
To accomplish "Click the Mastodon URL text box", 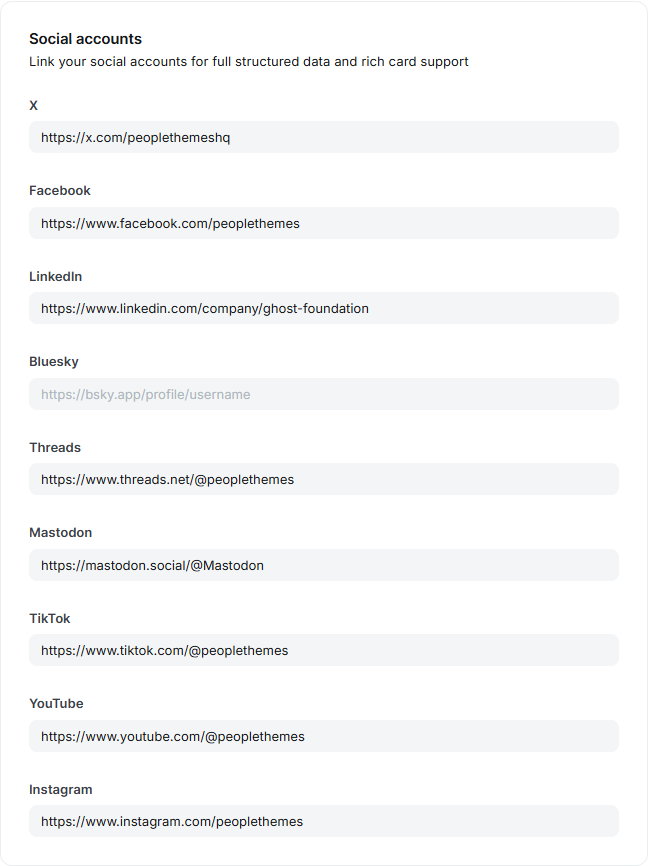I will tap(324, 565).
